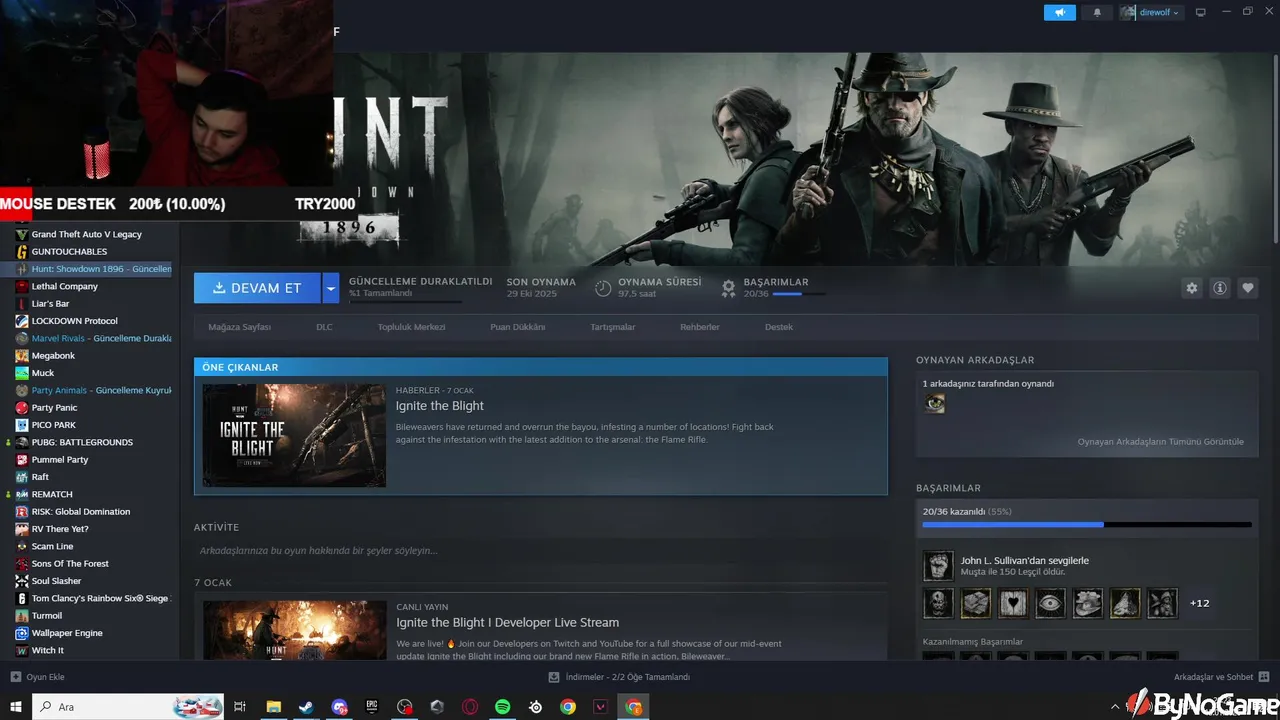The image size is (1280, 720).
Task: Open the Developer Live Stream thumbnail
Action: [x=294, y=630]
